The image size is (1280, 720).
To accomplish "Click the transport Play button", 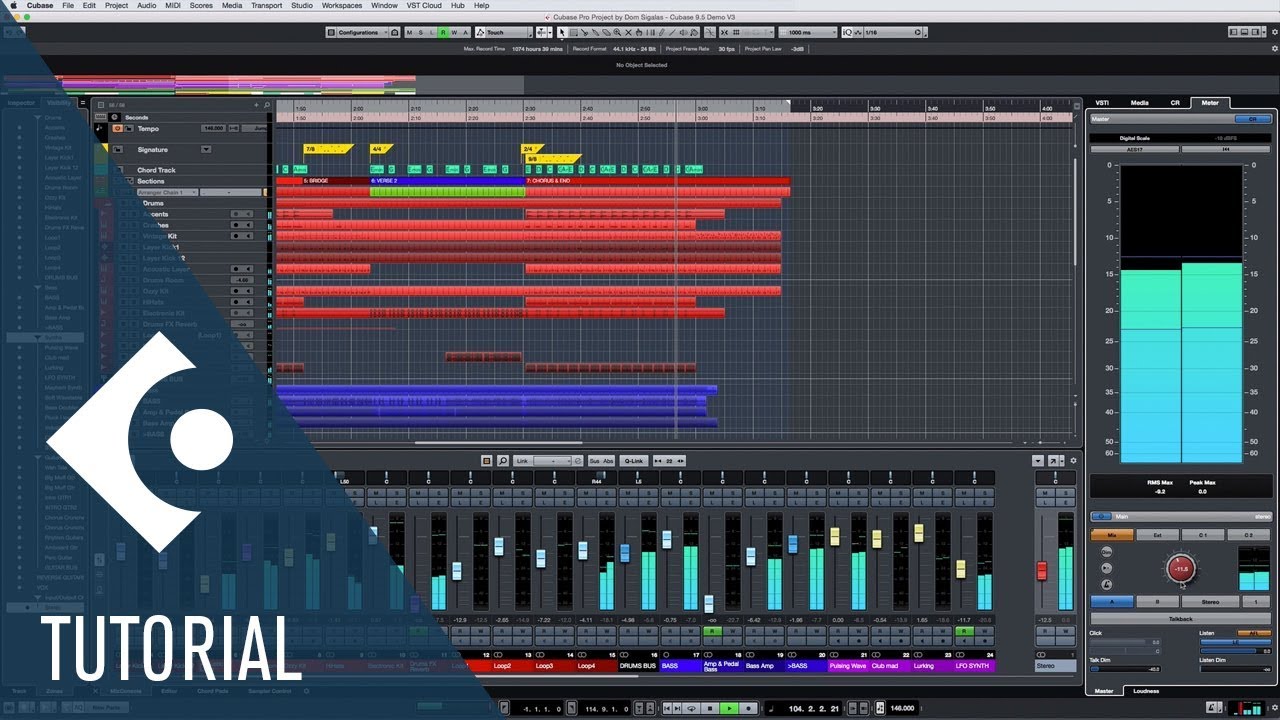I will pyautogui.click(x=730, y=708).
